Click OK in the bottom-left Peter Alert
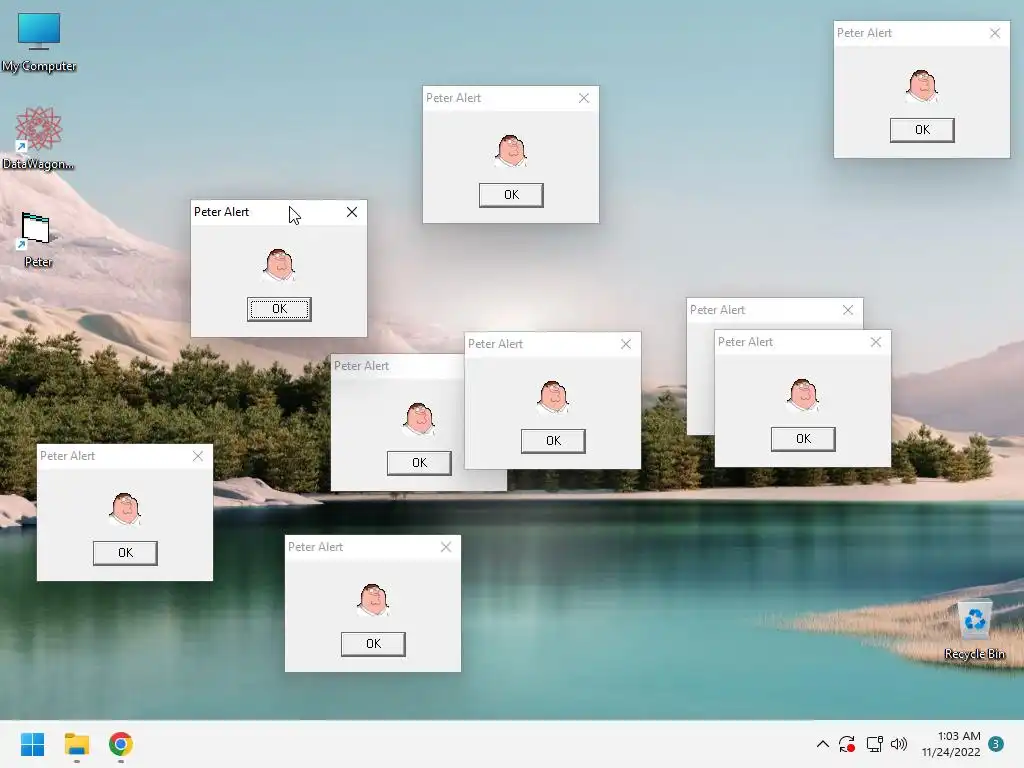Image resolution: width=1024 pixels, height=768 pixels. (x=125, y=553)
